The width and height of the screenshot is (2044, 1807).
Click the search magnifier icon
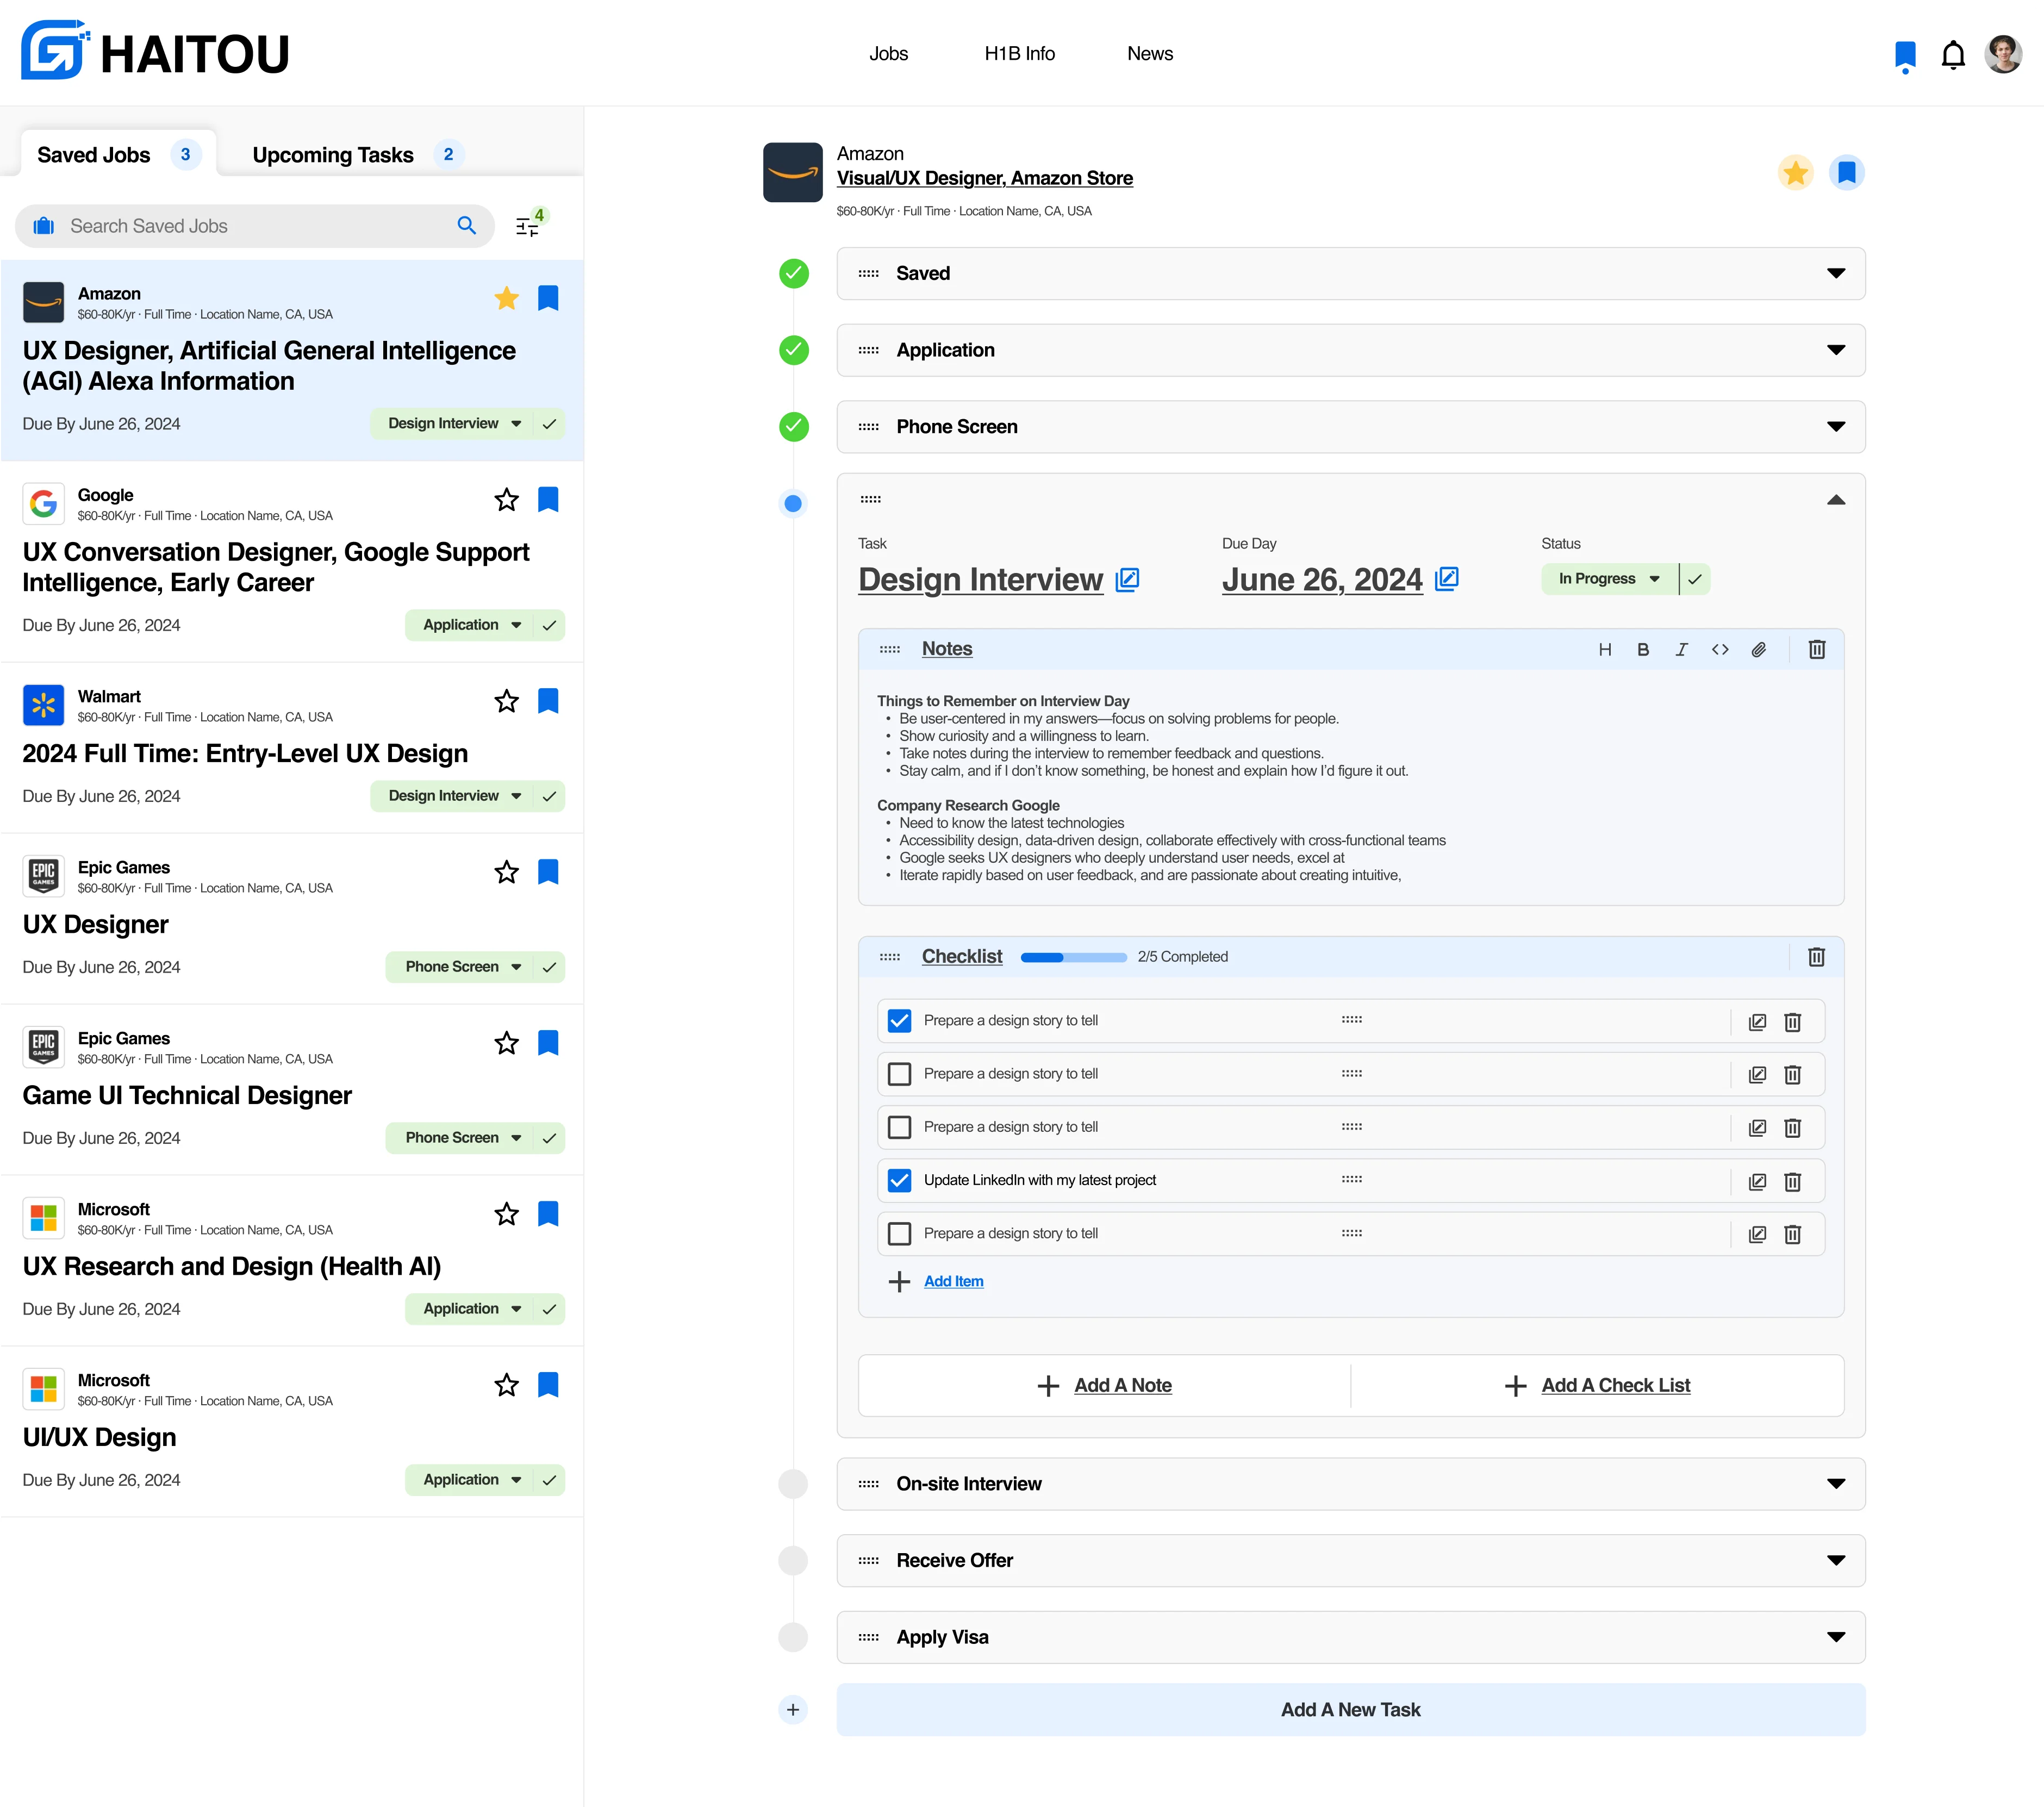tap(466, 226)
